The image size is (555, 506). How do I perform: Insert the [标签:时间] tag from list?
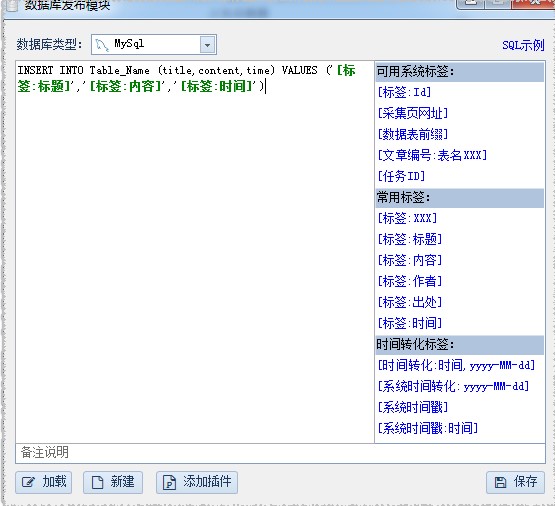point(410,323)
